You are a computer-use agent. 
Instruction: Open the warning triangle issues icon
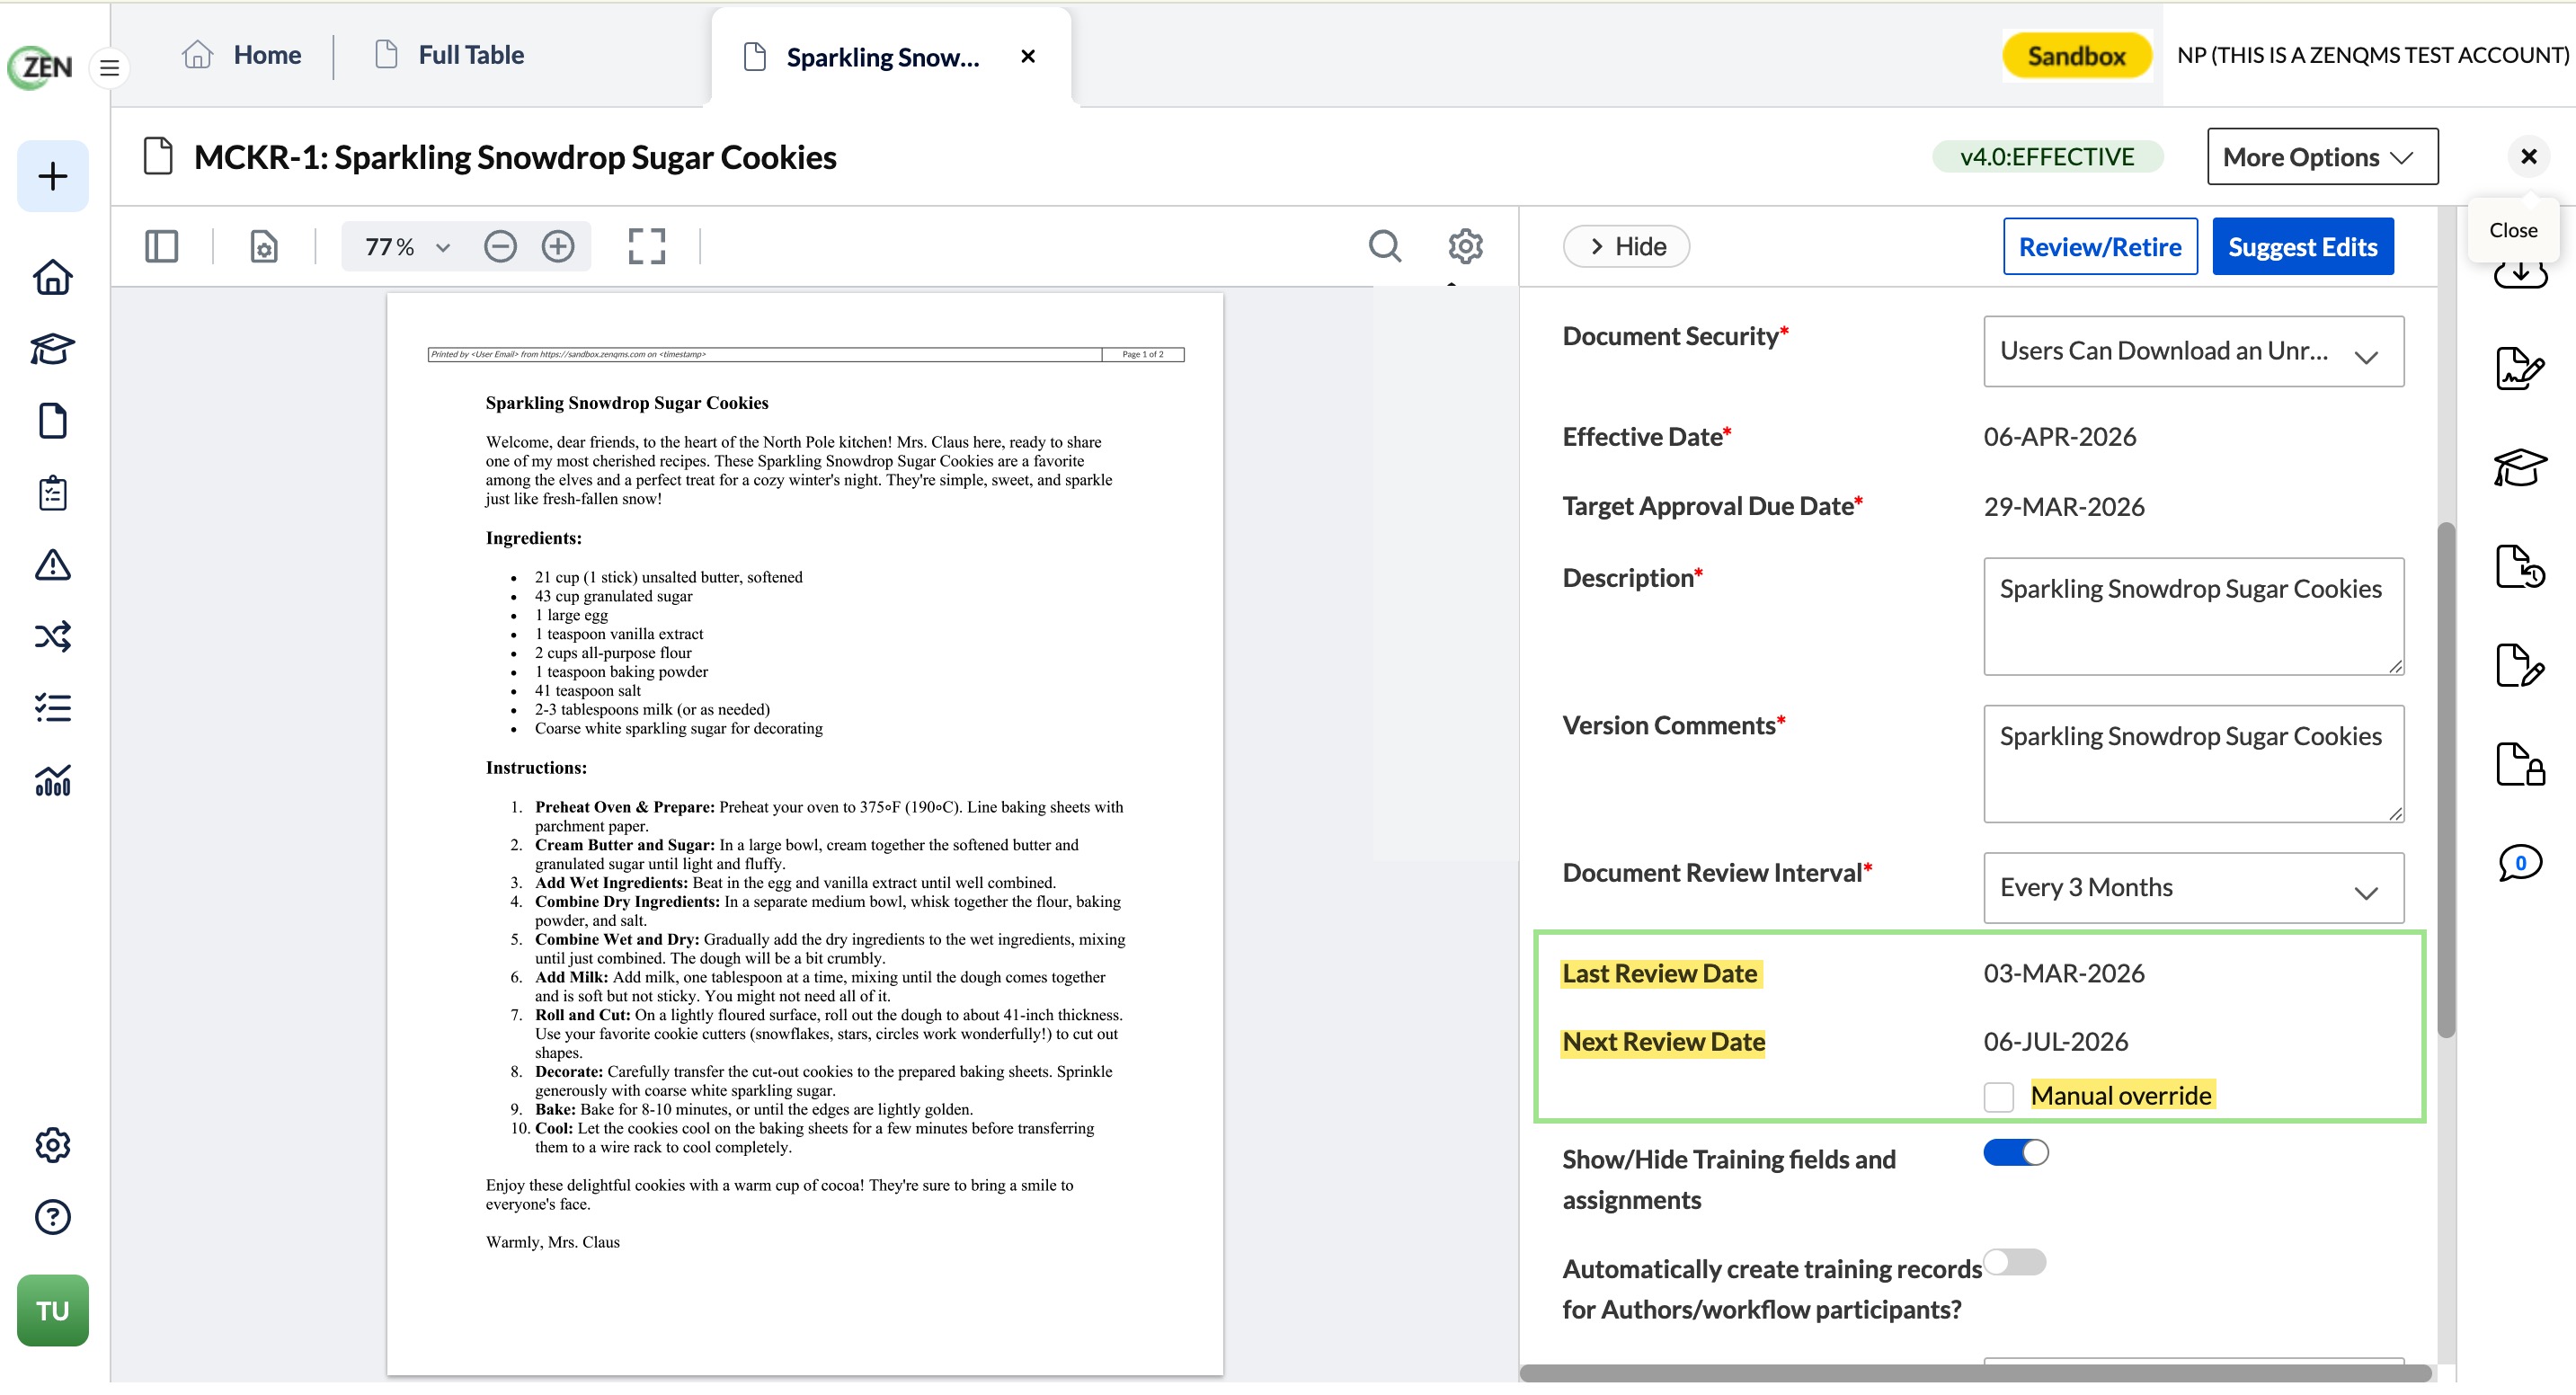click(x=53, y=565)
